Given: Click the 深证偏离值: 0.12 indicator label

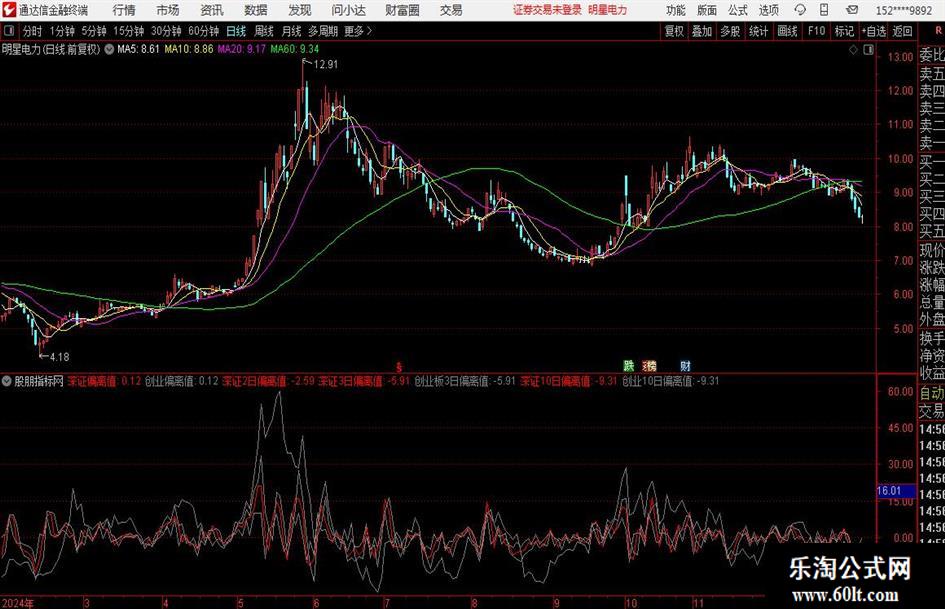Looking at the screenshot, I should coord(104,381).
